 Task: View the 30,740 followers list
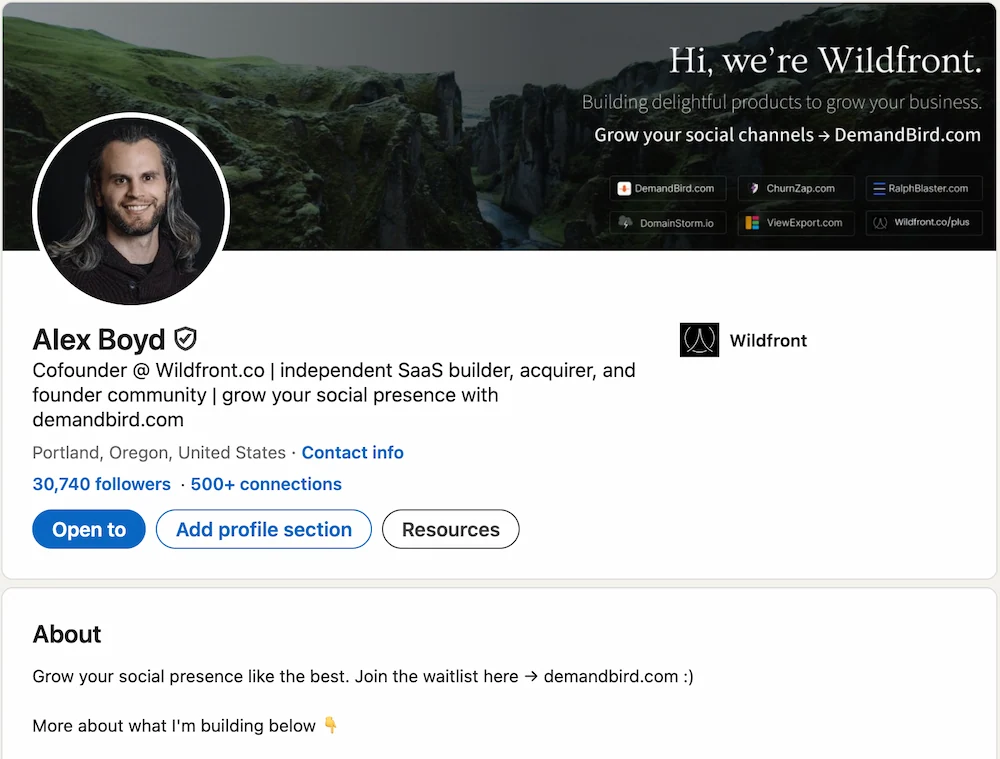(x=101, y=484)
